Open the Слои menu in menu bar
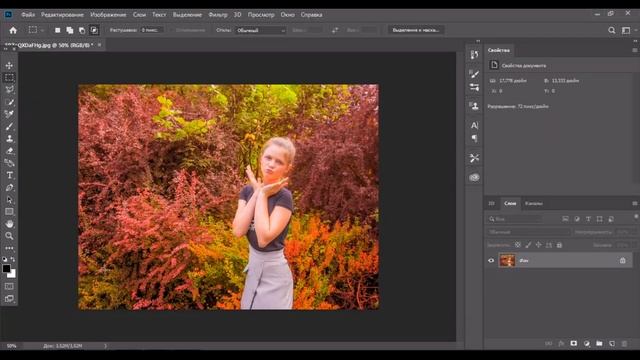Image resolution: width=640 pixels, height=360 pixels. (x=139, y=15)
